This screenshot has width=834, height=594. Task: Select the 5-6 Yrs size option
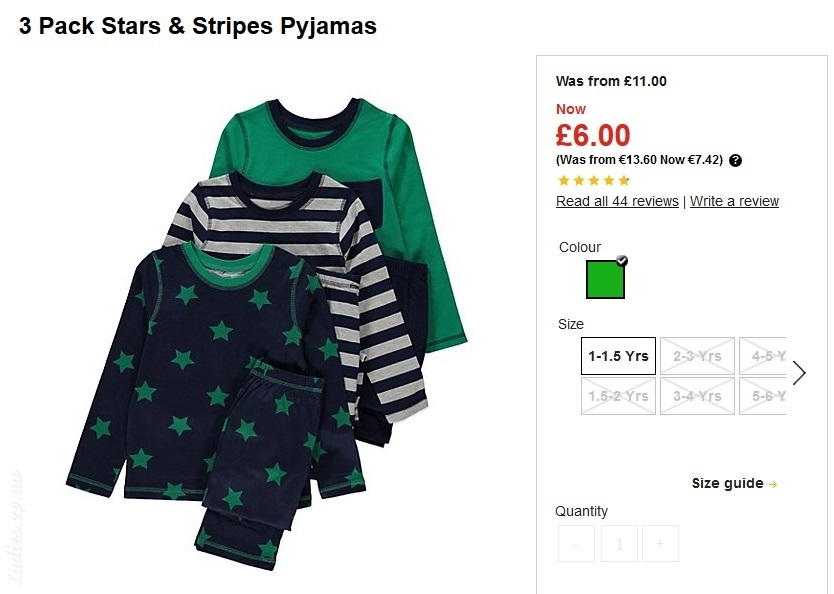[763, 396]
